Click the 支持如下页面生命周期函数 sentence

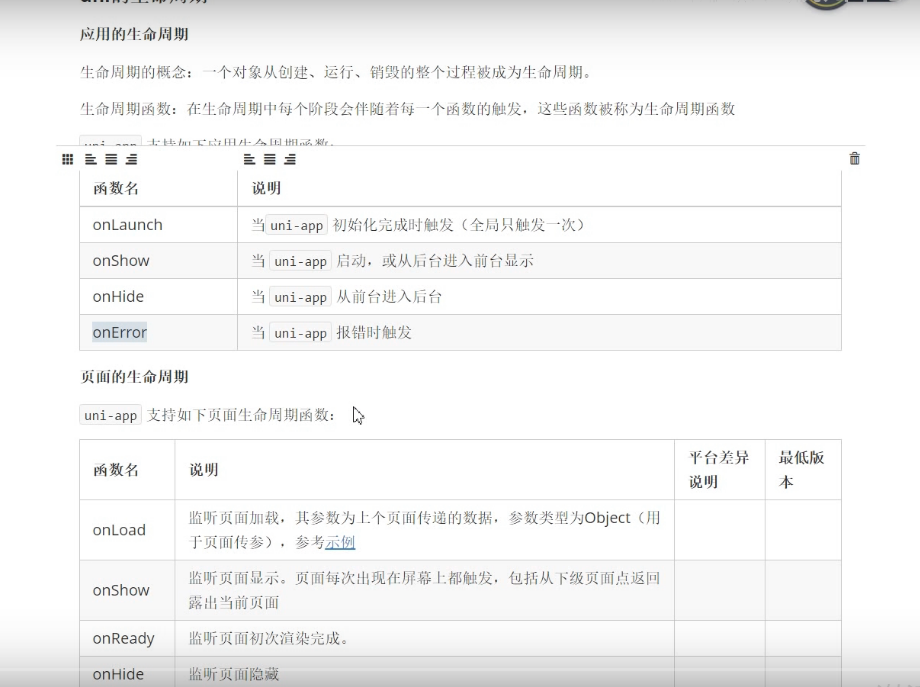tap(241, 415)
